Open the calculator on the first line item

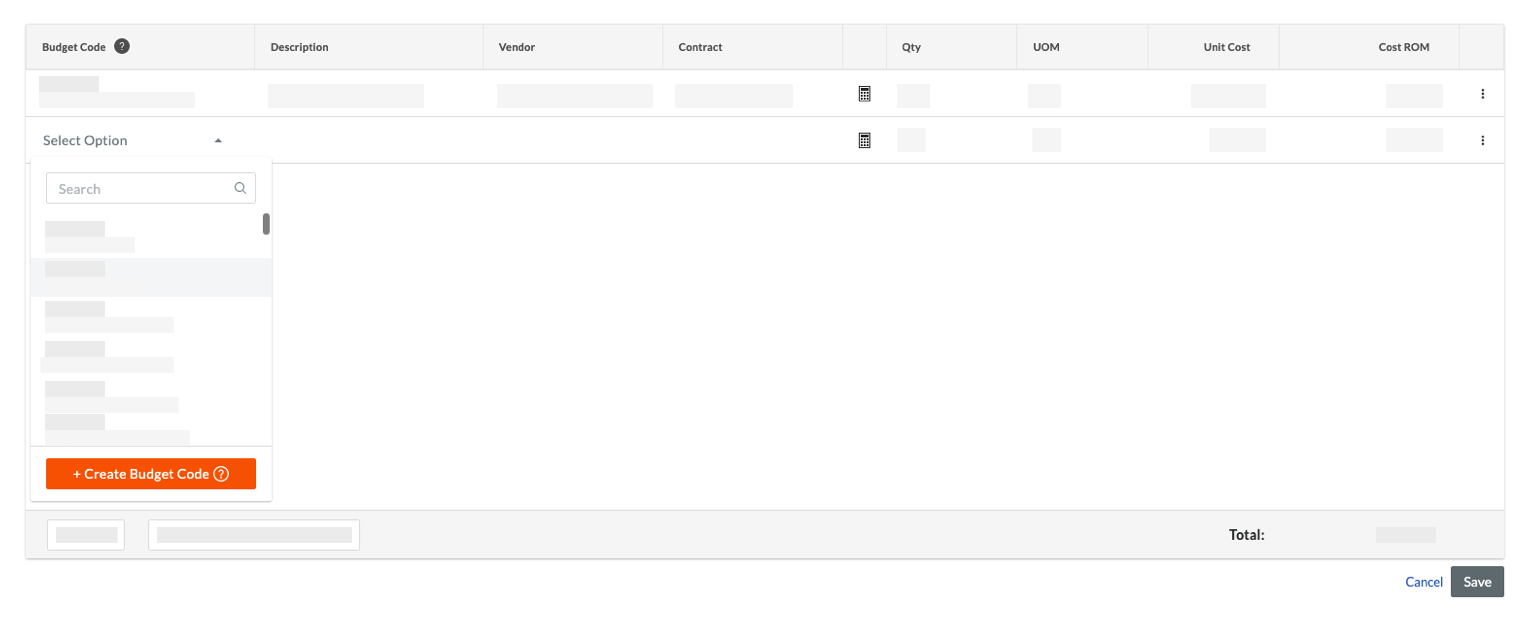click(864, 93)
